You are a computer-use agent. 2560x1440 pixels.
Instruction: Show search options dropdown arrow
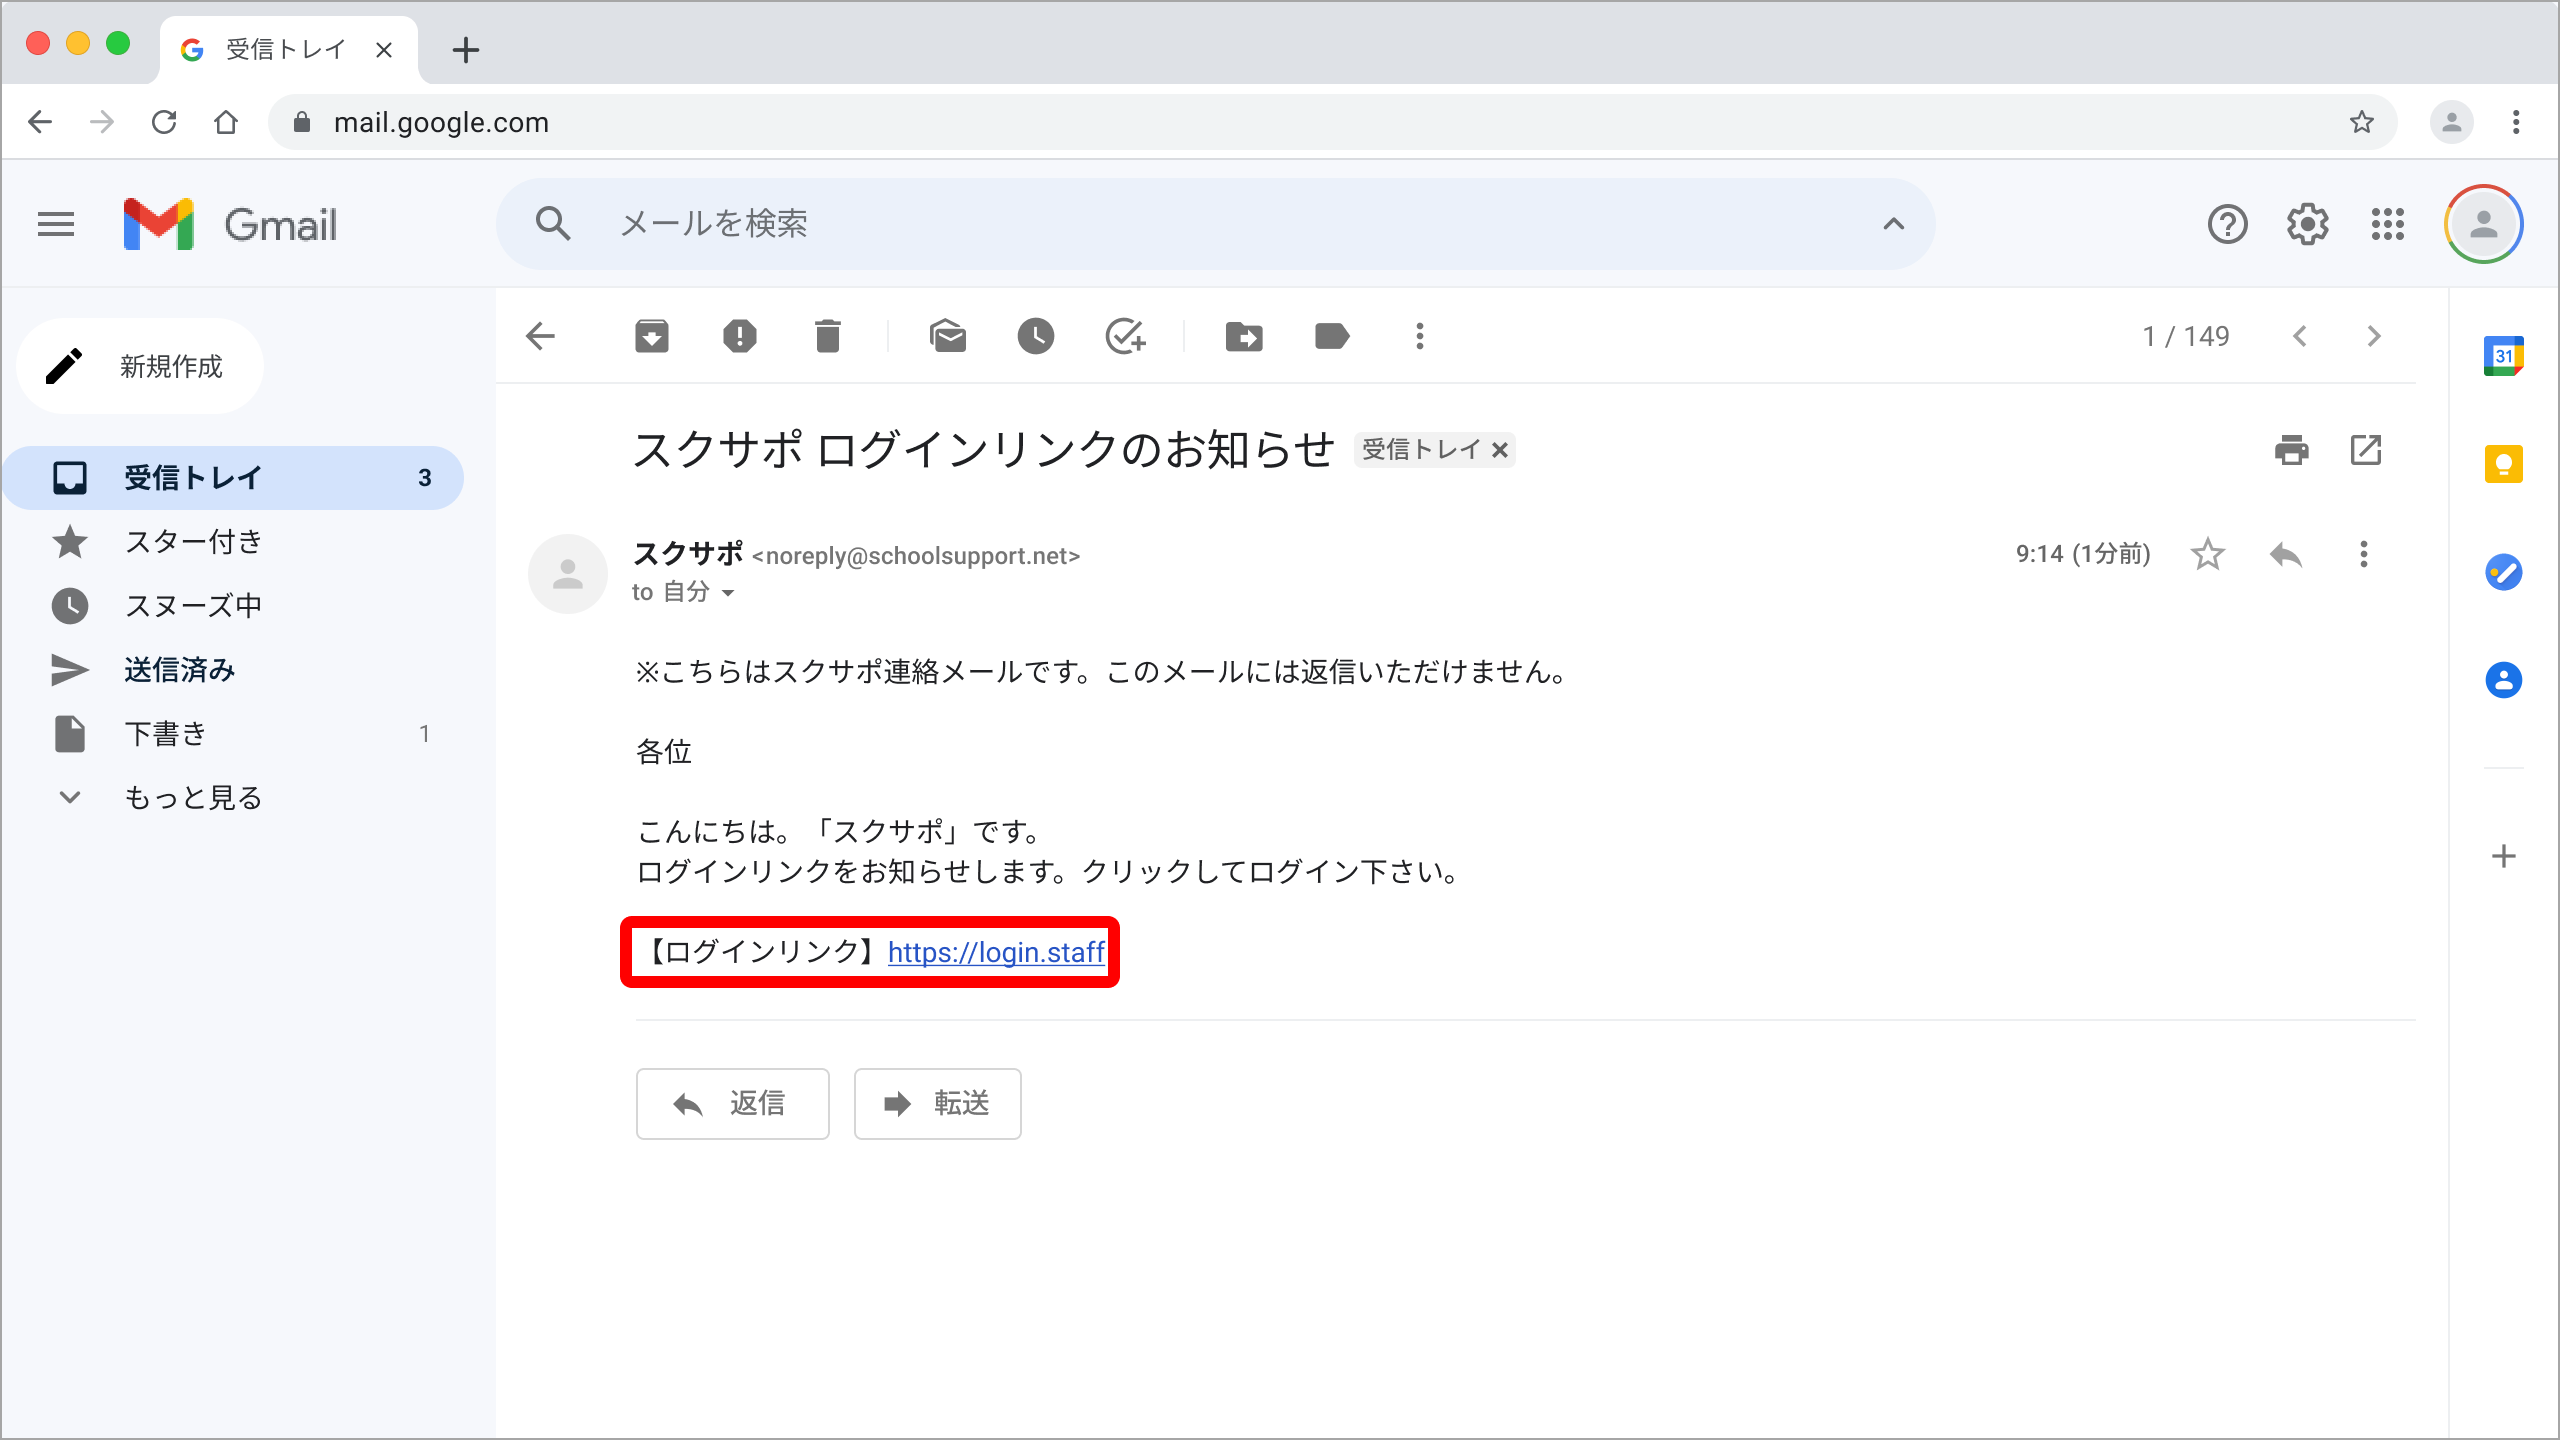tap(1894, 224)
